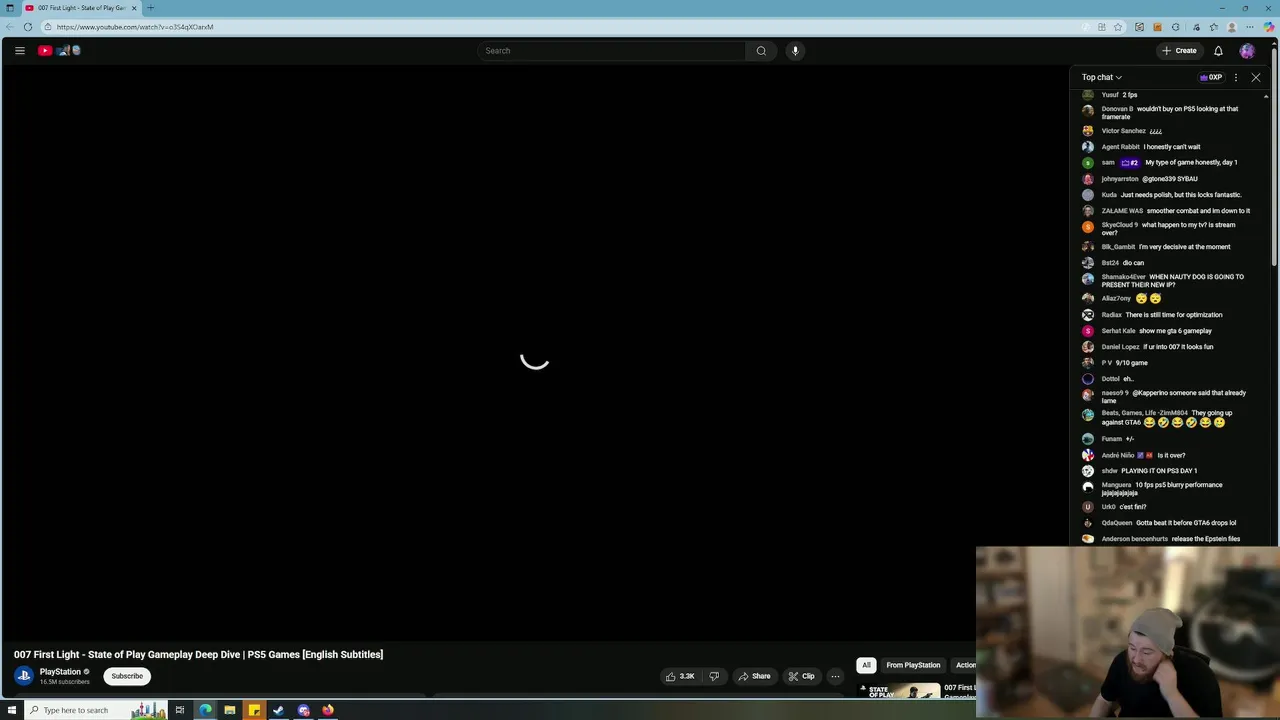Click the search magnifier button

(761, 51)
